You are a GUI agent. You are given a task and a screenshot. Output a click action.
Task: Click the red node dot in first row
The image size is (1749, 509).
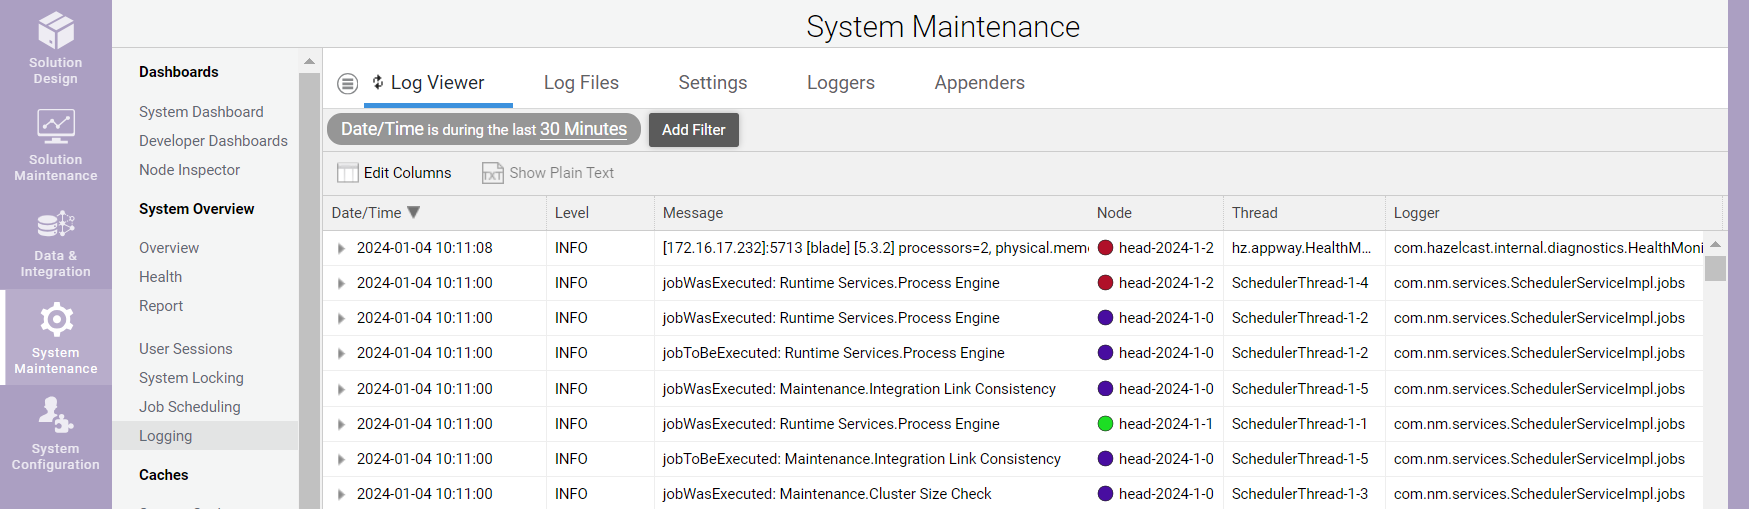[1105, 248]
